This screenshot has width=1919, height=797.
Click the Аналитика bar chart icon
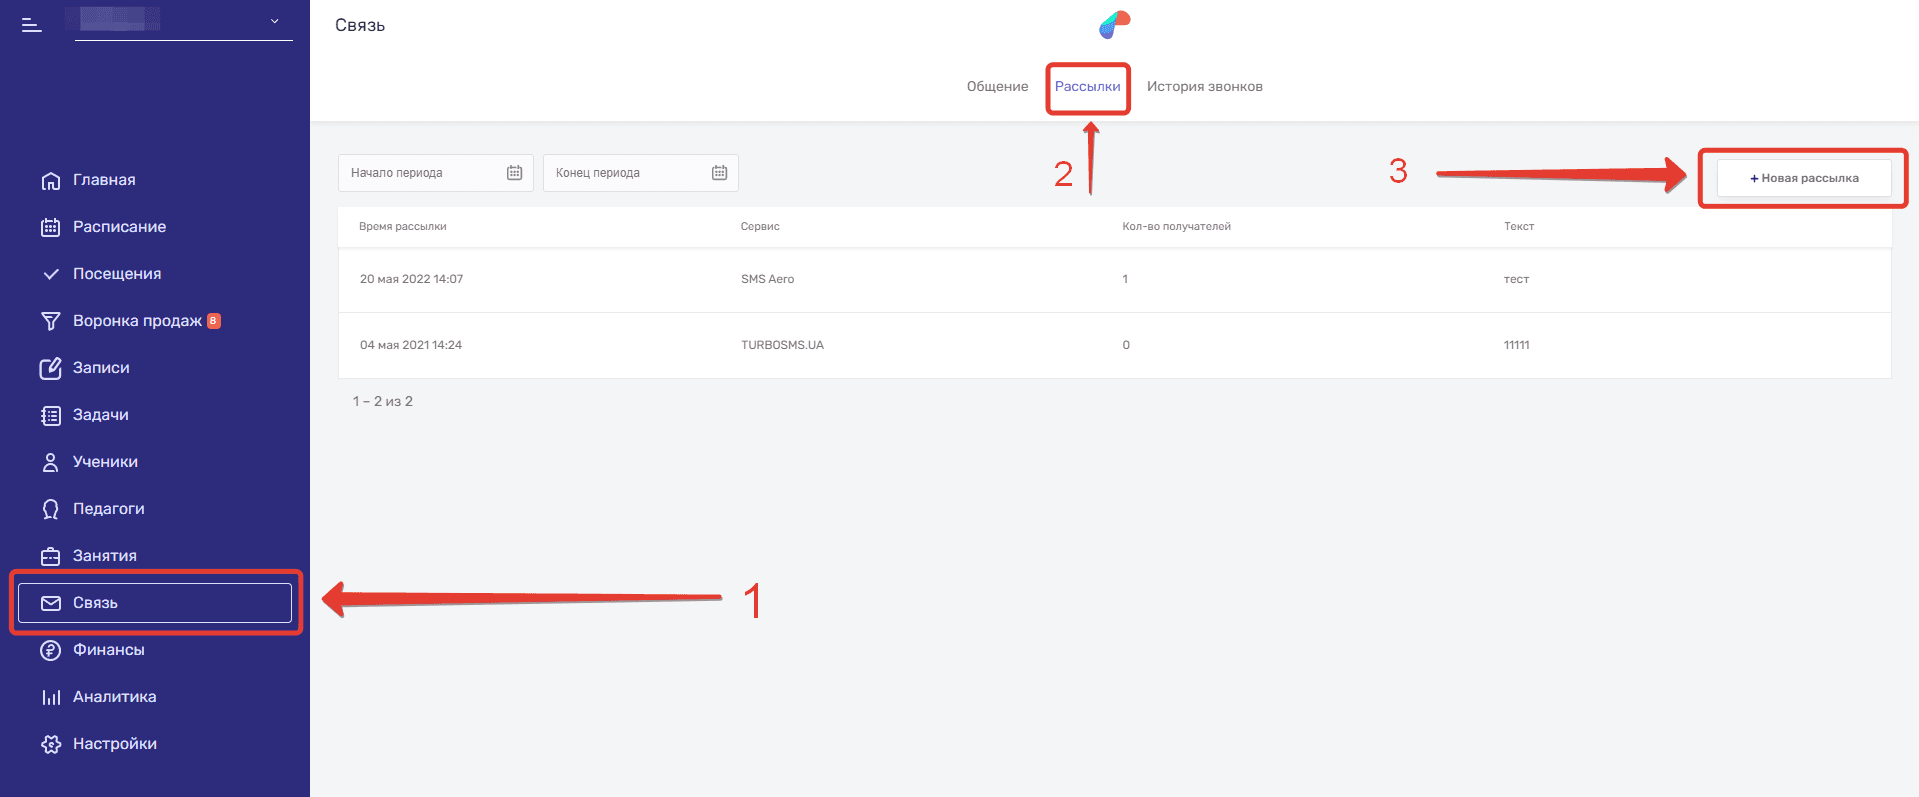(50, 697)
